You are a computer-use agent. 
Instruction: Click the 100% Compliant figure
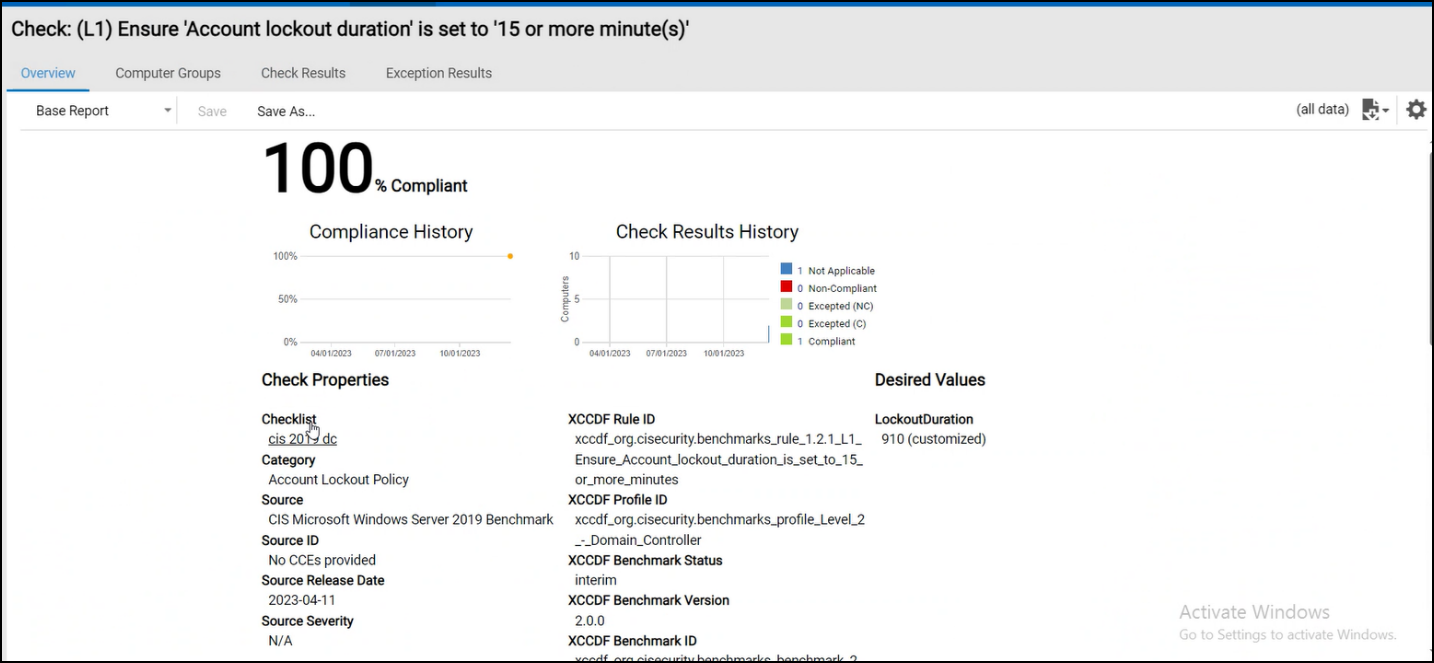coord(365,168)
